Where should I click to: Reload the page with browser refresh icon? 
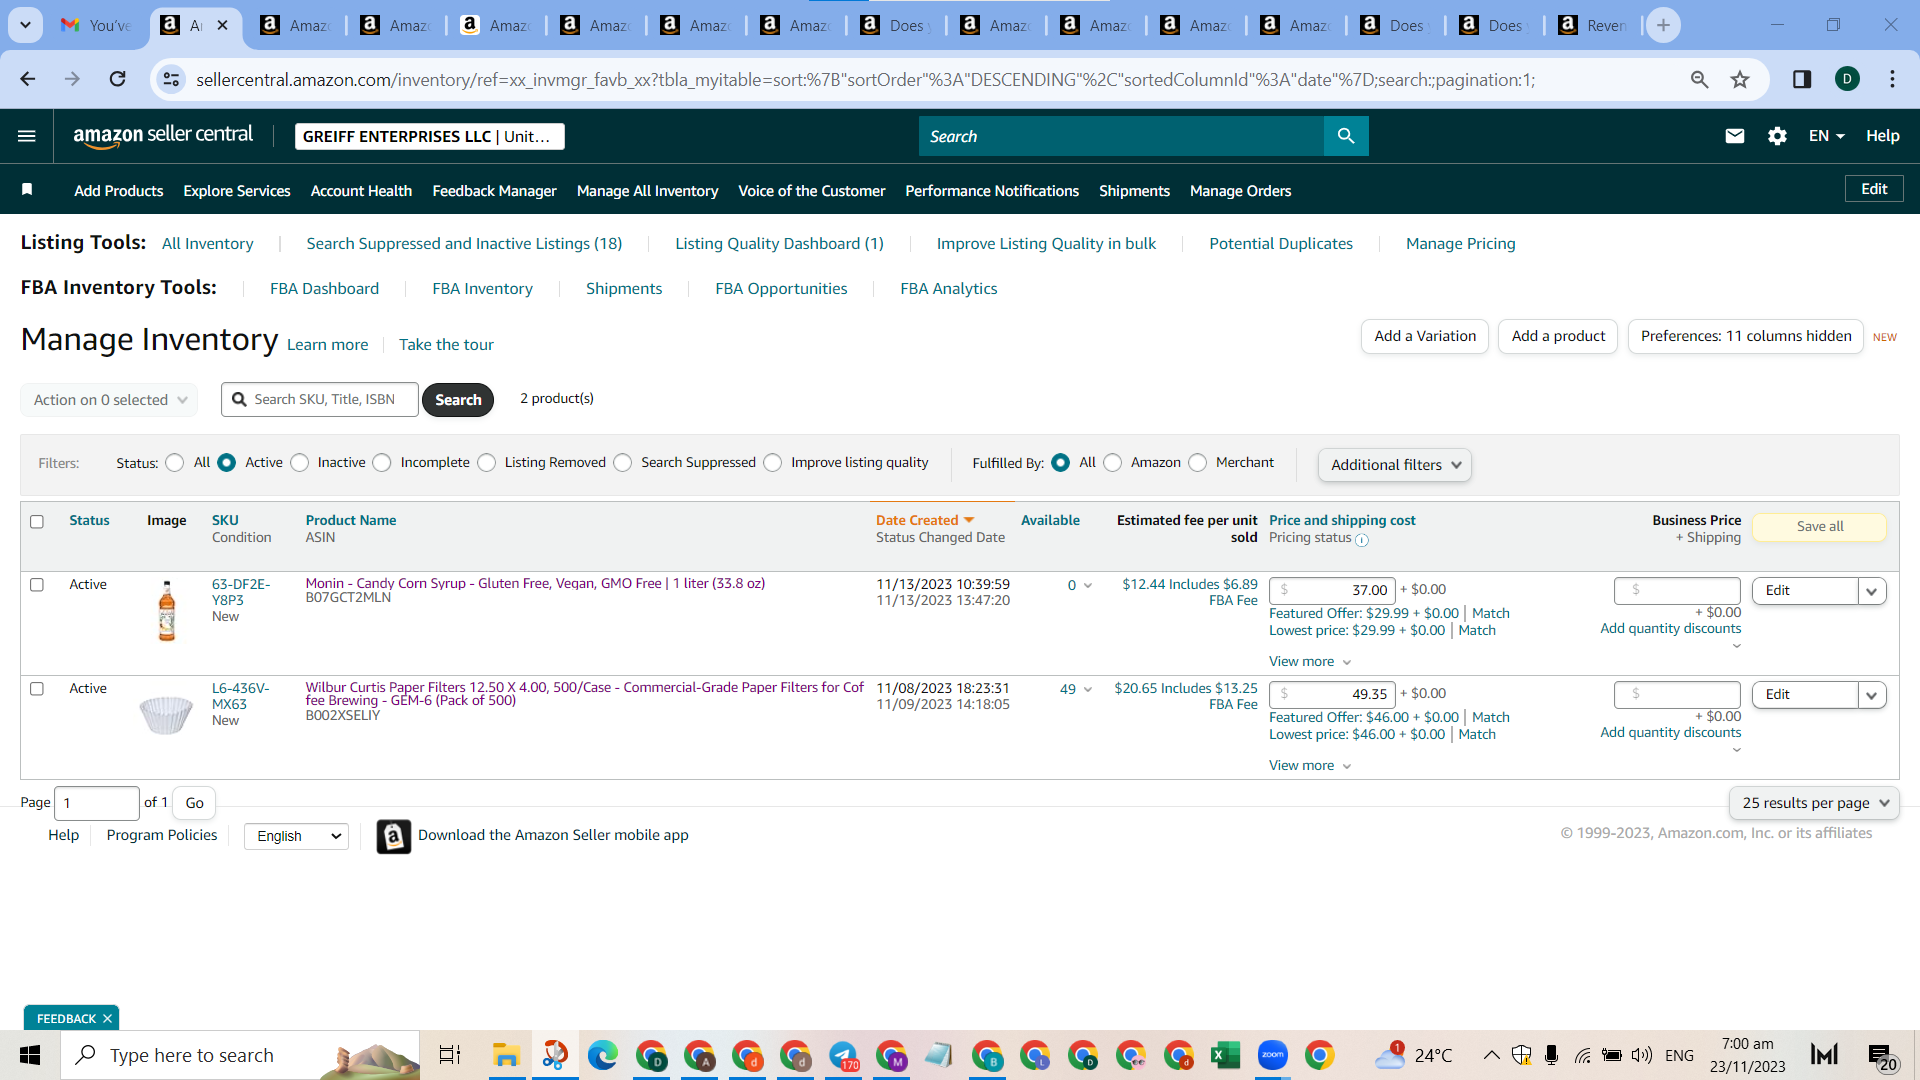click(117, 79)
